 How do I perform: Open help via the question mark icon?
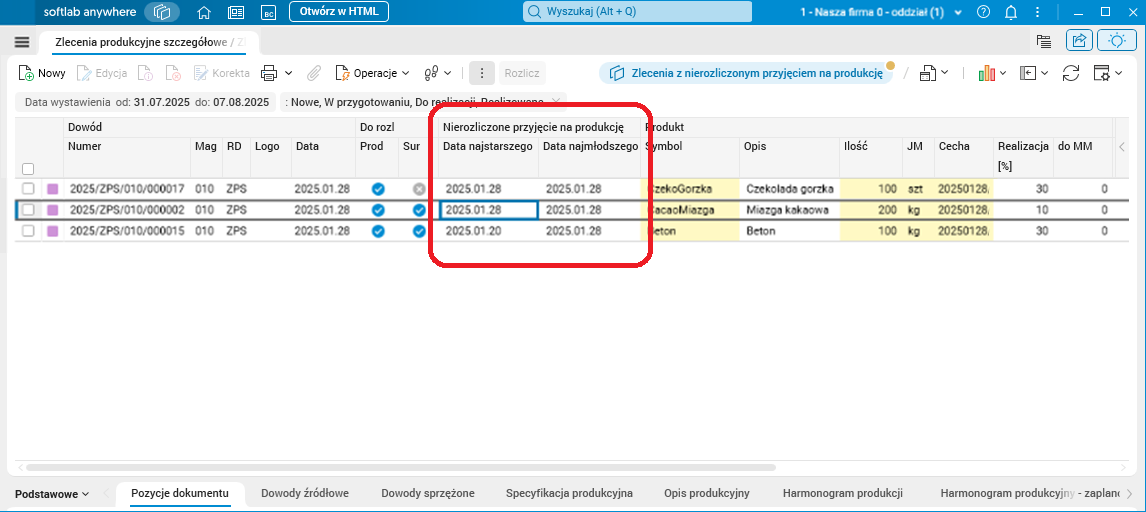pyautogui.click(x=984, y=12)
